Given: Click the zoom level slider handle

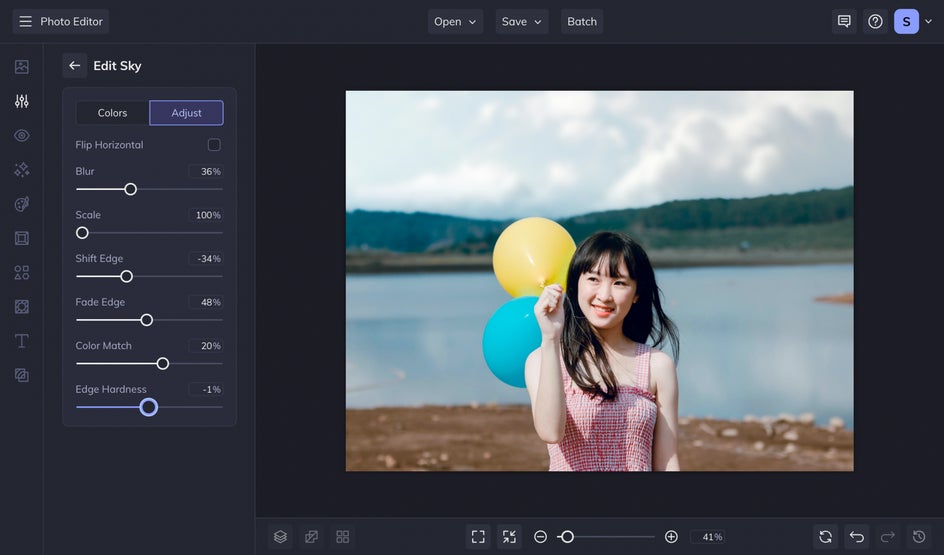Looking at the screenshot, I should [567, 536].
